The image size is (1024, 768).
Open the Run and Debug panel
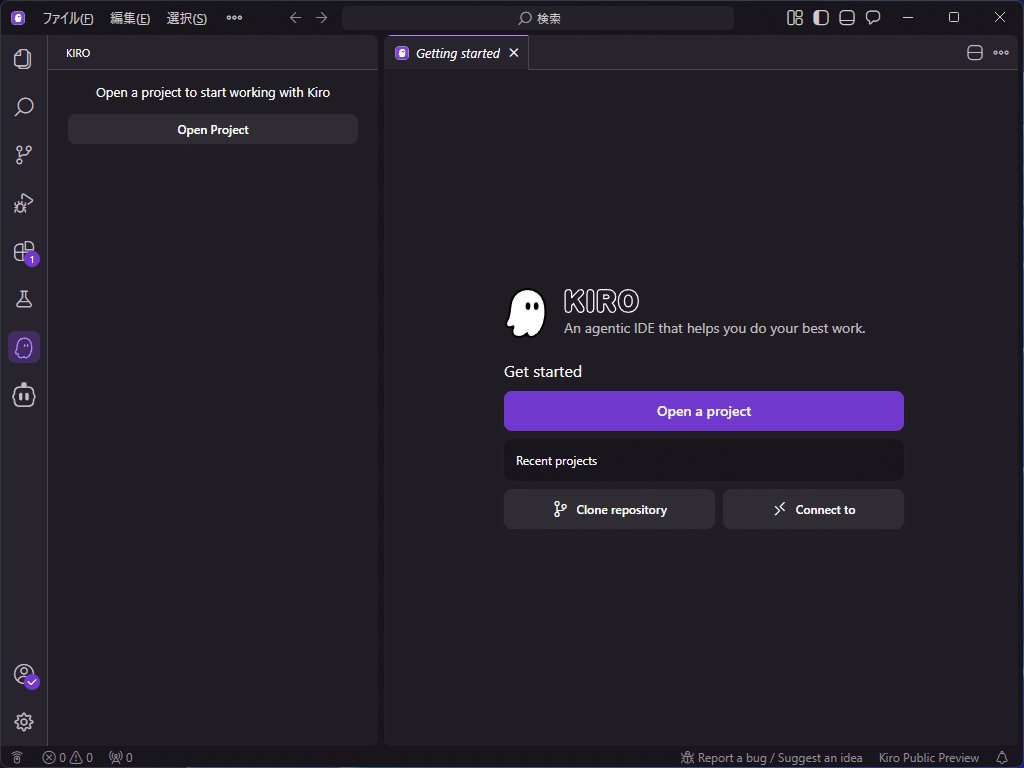click(x=24, y=203)
